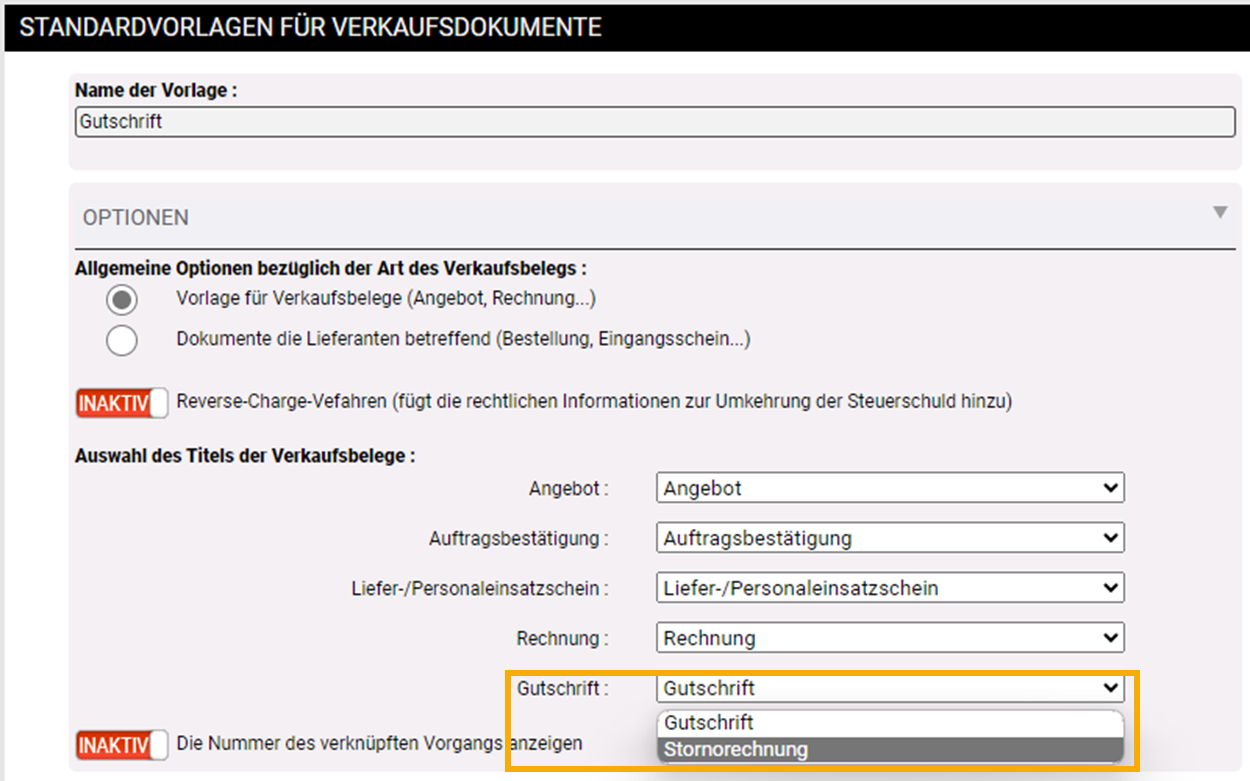Enable the Reverse-Charge-Verfahren toggle switch
This screenshot has height=781, width=1250.
(x=122, y=403)
